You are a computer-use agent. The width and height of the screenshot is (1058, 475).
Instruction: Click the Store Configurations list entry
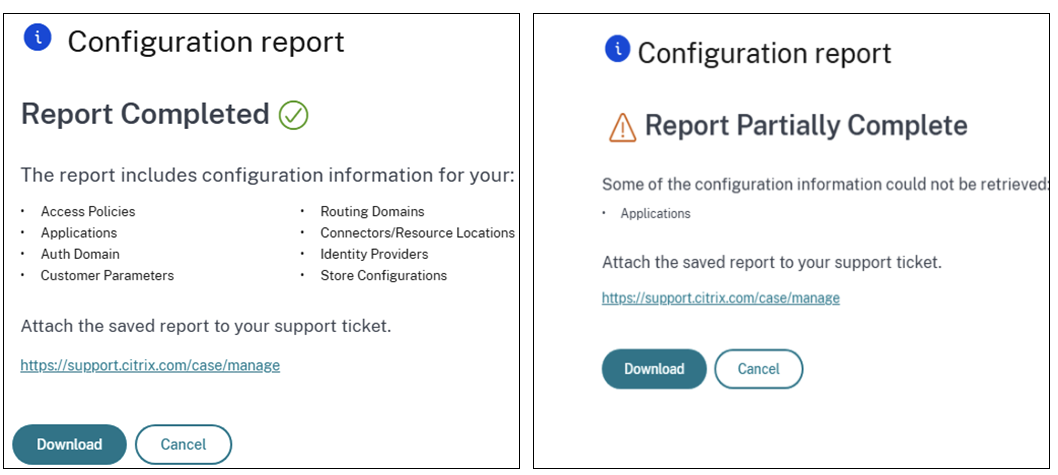pos(383,275)
